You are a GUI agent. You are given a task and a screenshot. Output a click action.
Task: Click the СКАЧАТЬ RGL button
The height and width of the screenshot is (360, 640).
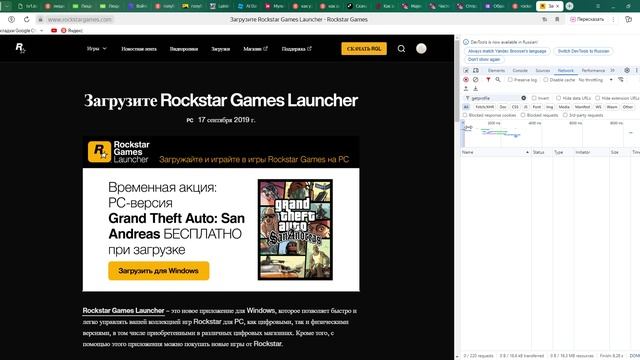point(364,49)
